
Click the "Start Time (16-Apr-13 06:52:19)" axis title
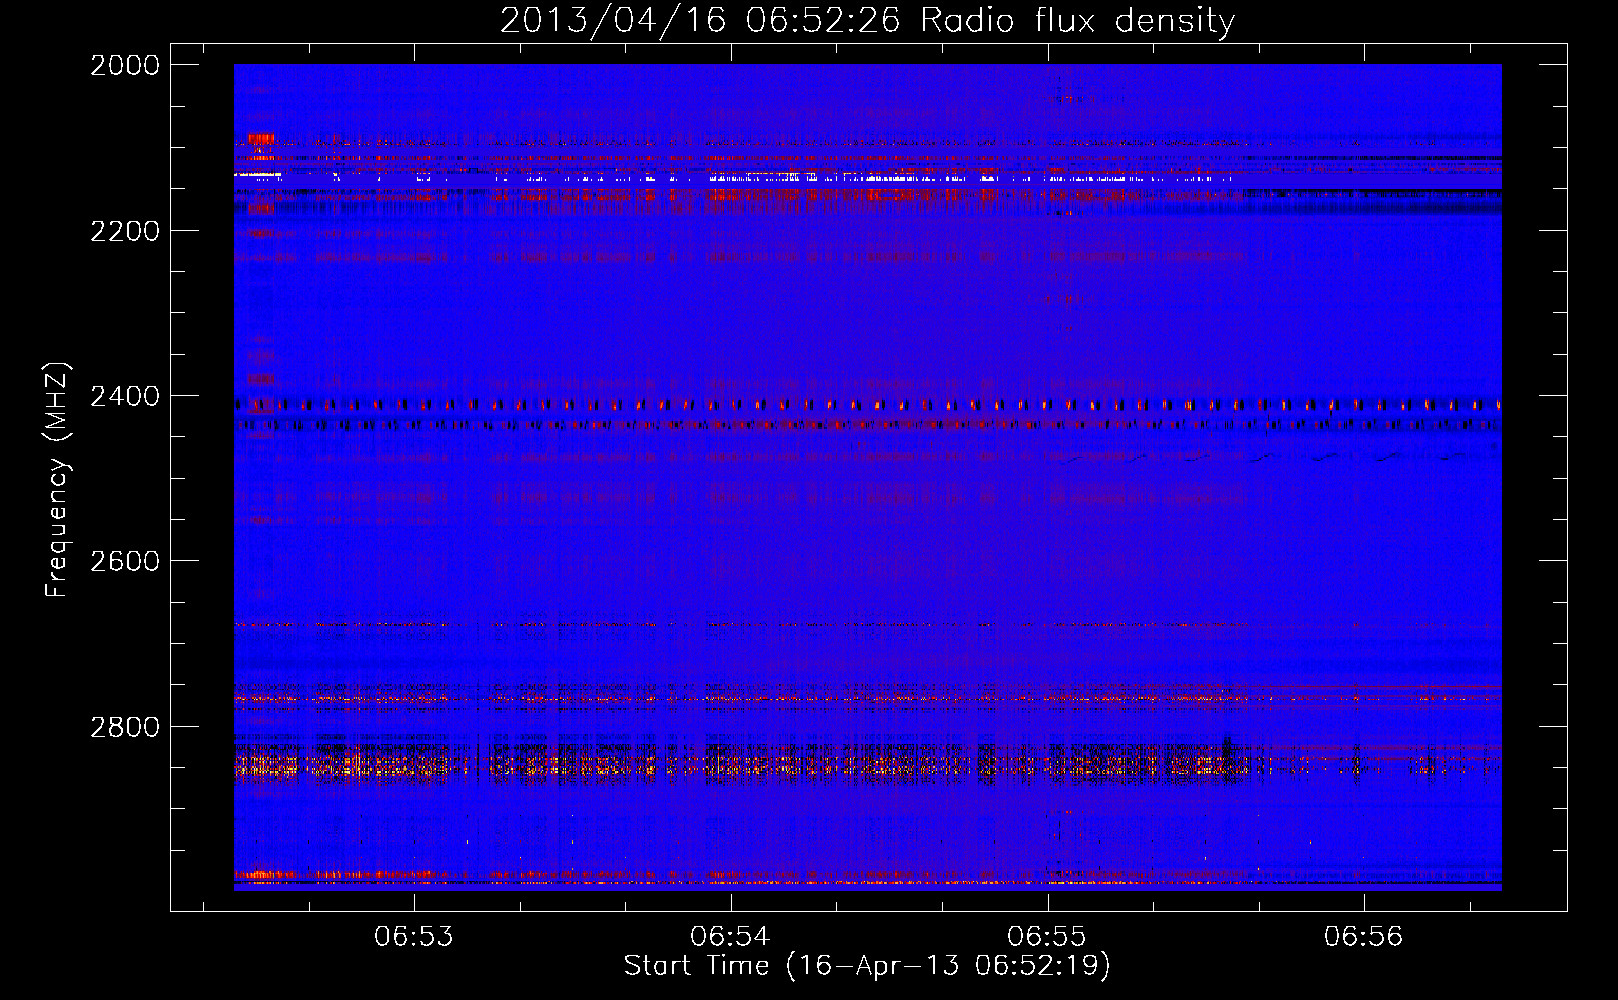[867, 966]
